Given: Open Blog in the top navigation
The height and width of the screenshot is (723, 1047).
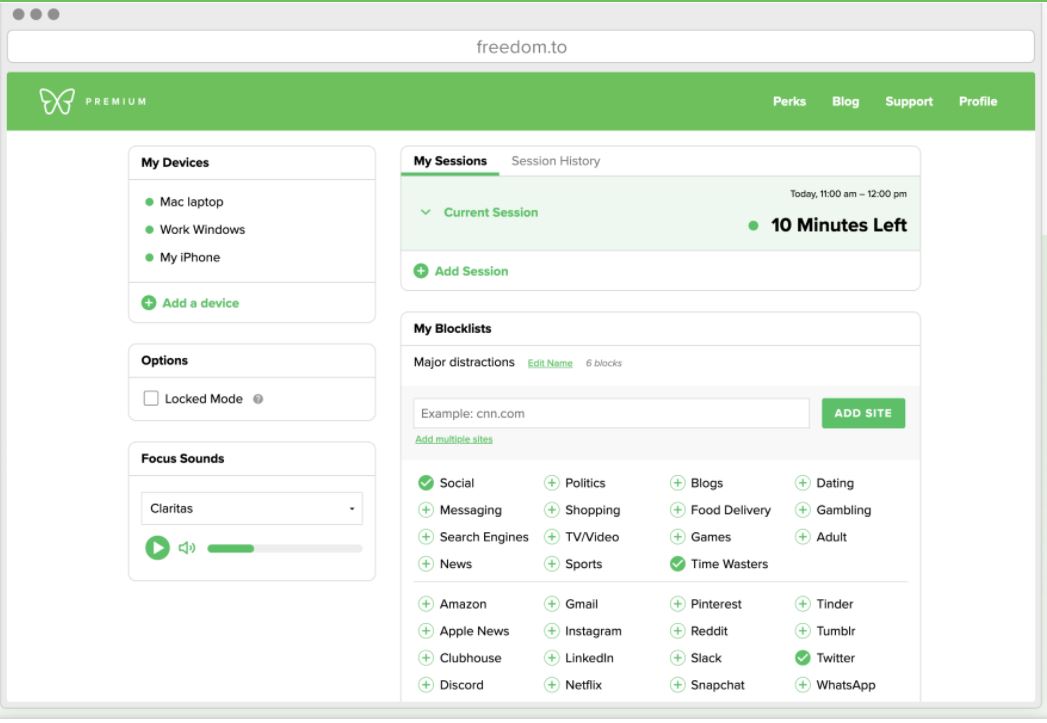Looking at the screenshot, I should [x=845, y=101].
